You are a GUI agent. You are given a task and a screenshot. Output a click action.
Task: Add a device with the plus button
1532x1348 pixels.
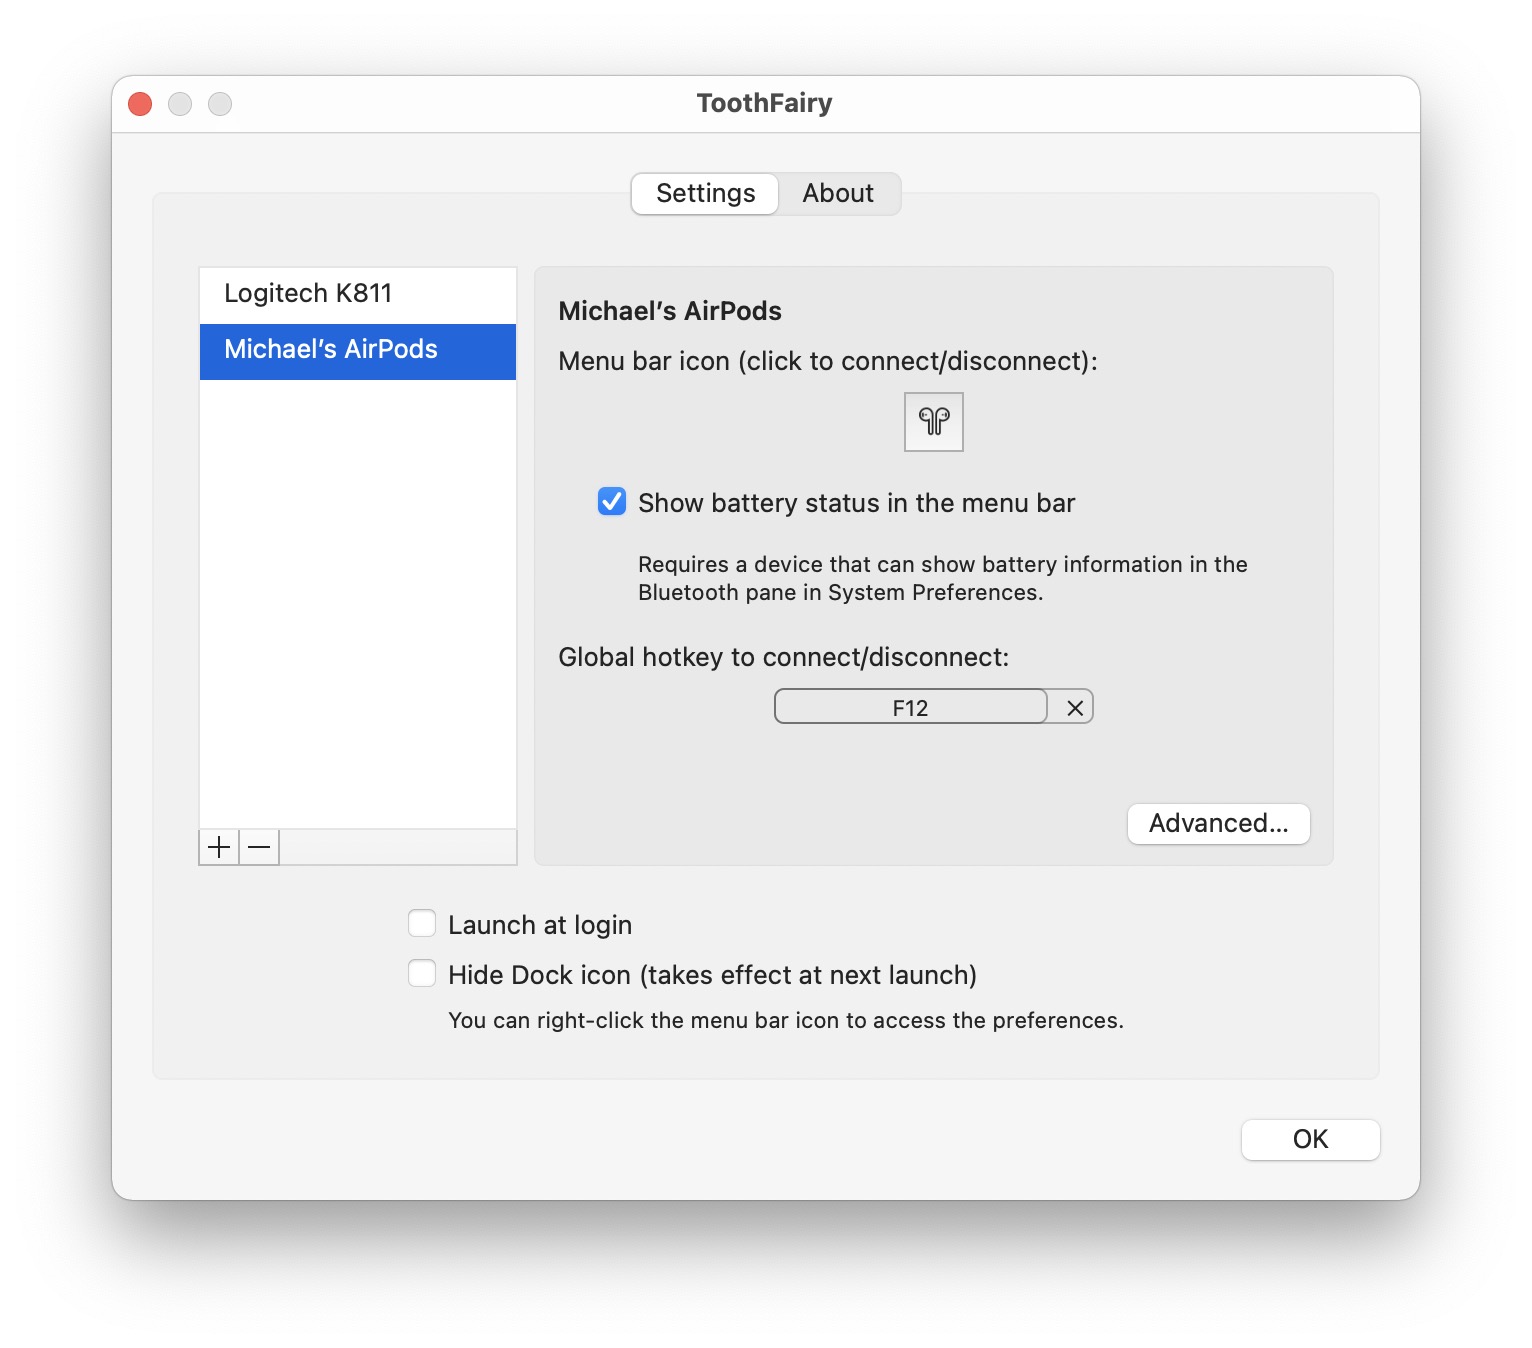[x=219, y=848]
